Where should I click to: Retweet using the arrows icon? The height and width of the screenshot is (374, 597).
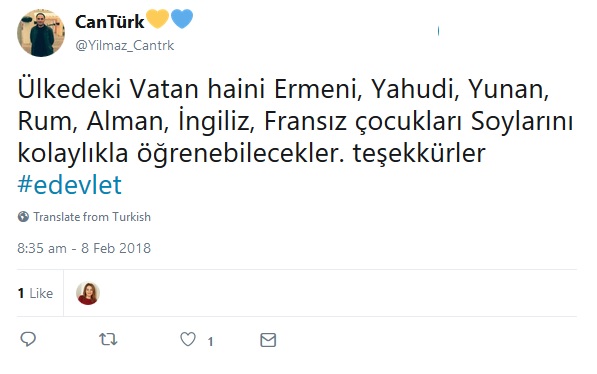tap(108, 339)
